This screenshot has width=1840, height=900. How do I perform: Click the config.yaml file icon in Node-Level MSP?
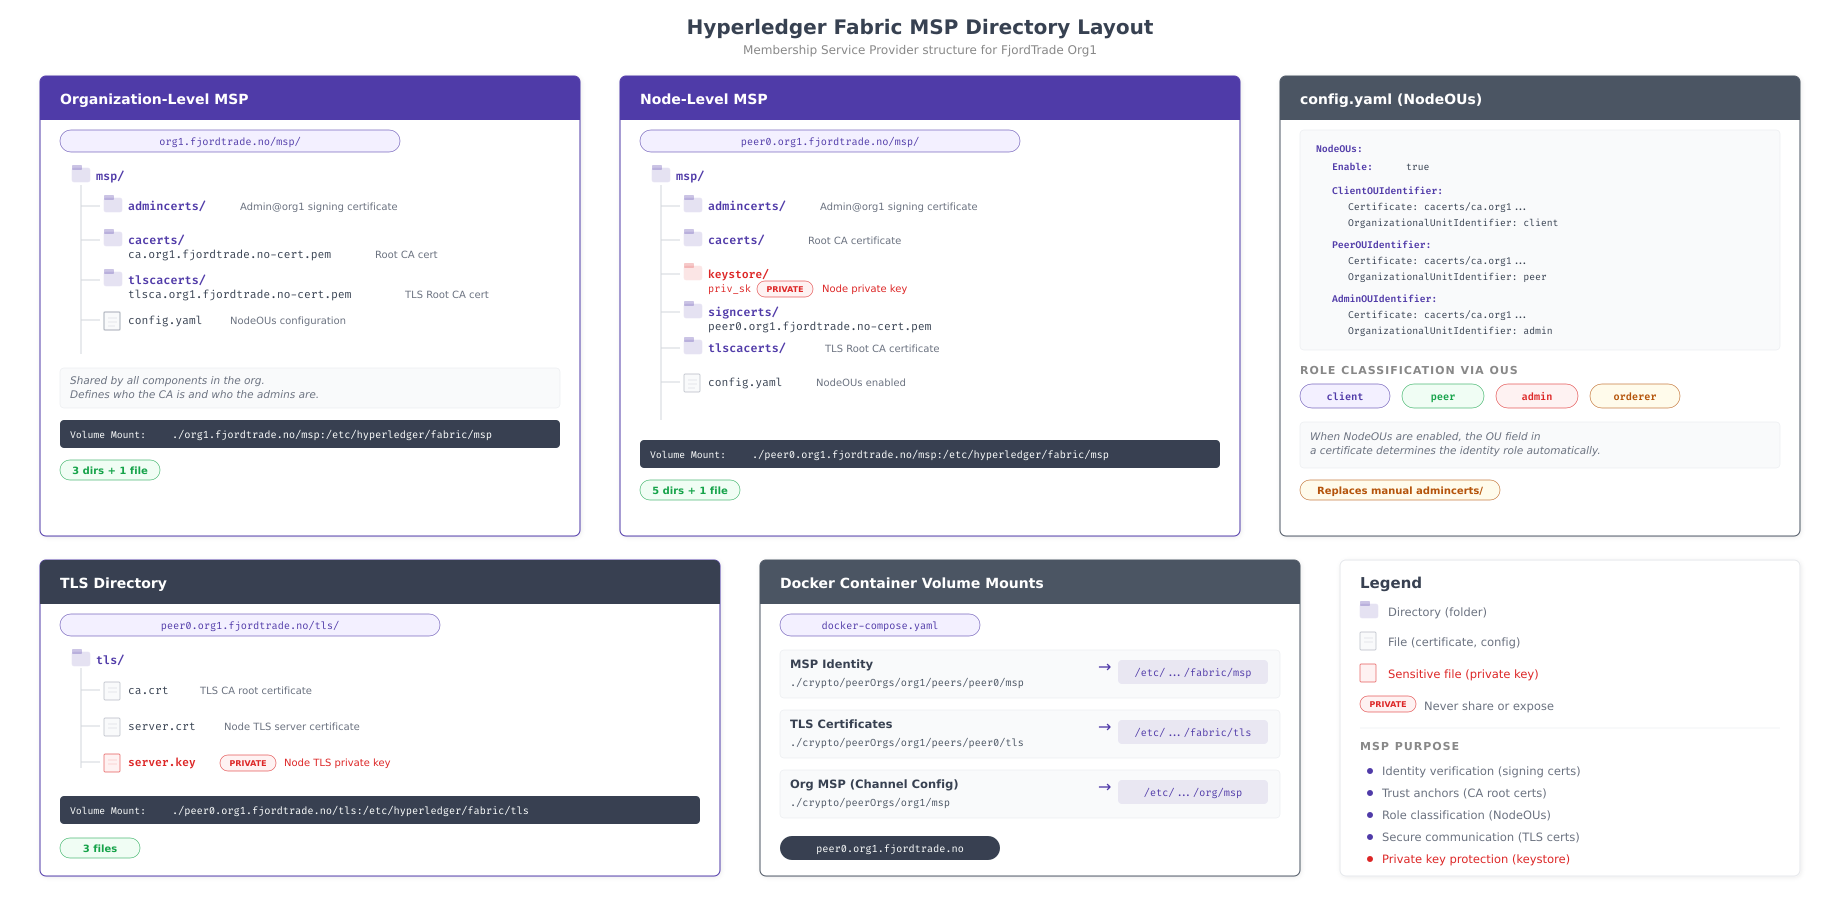pos(692,382)
